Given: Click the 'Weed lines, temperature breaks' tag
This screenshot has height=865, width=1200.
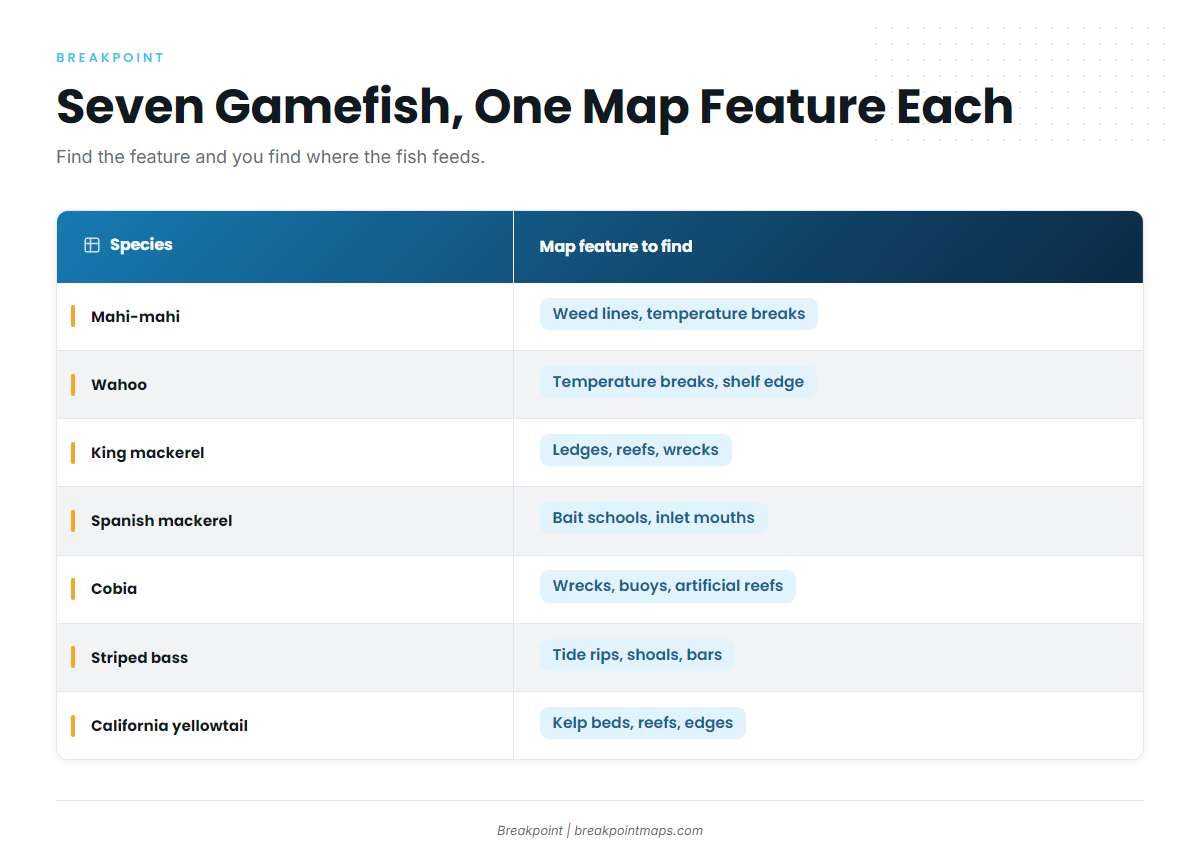Looking at the screenshot, I should [679, 314].
